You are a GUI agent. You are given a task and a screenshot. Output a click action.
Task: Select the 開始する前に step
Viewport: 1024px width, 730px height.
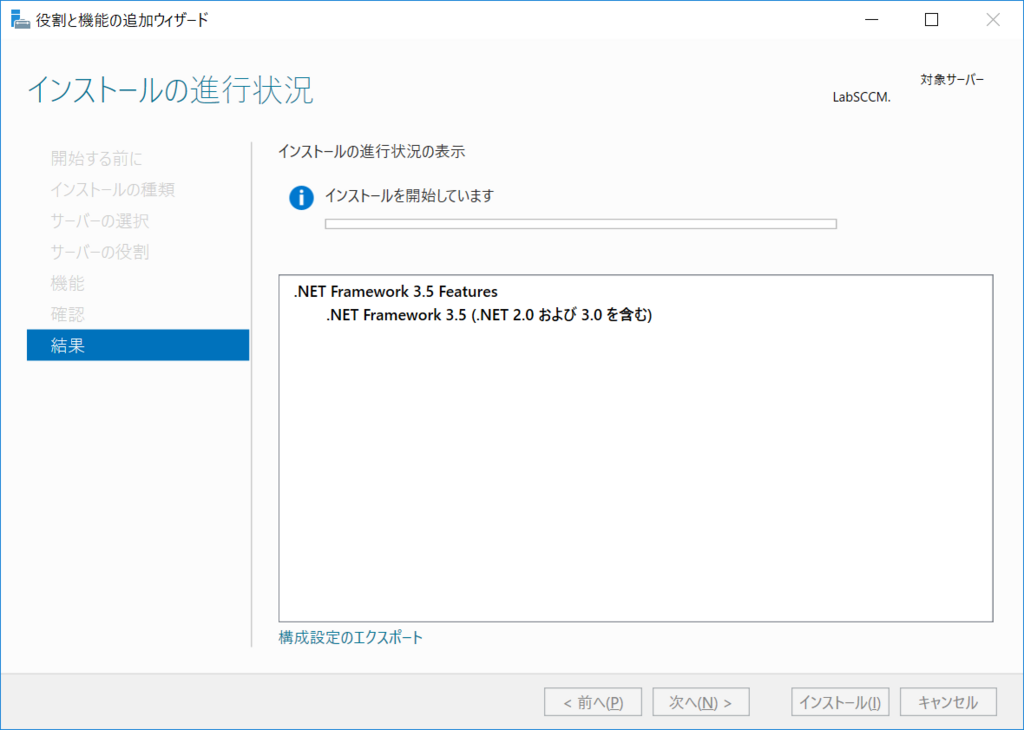tap(96, 158)
